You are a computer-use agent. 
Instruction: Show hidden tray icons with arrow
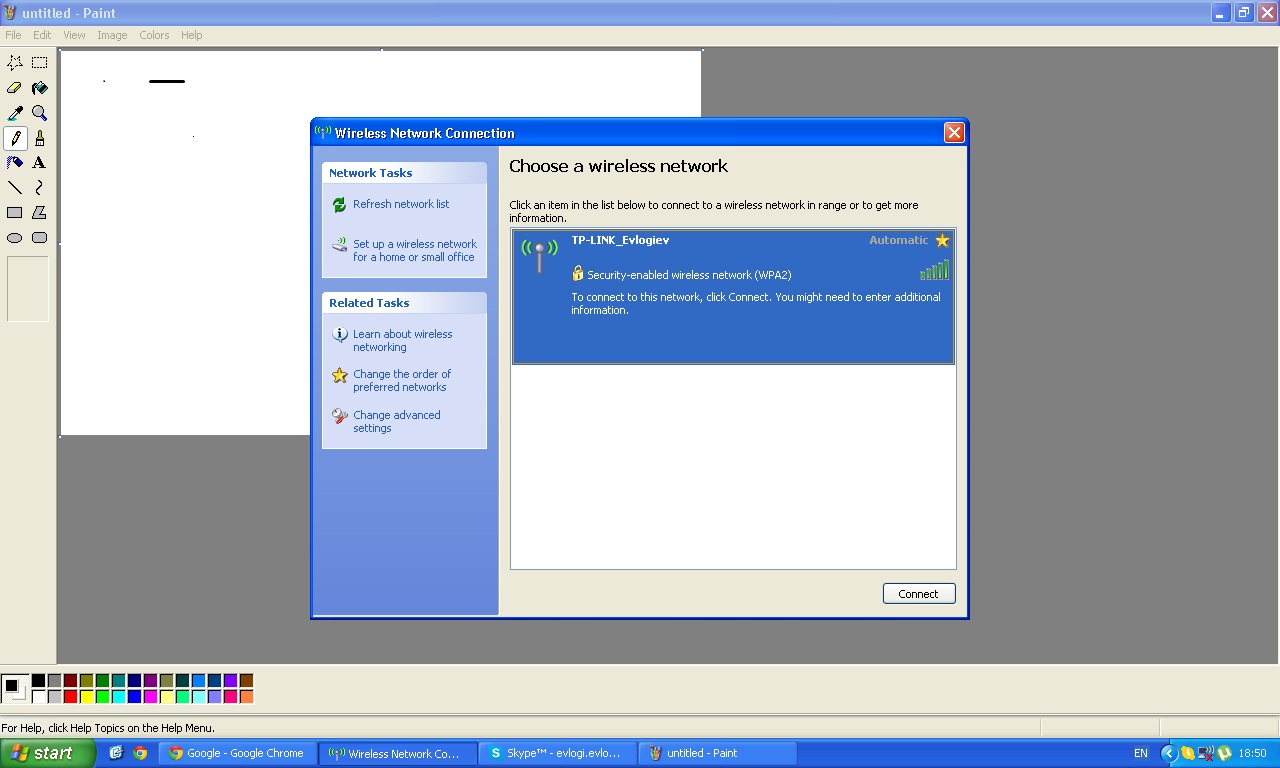tap(1167, 753)
